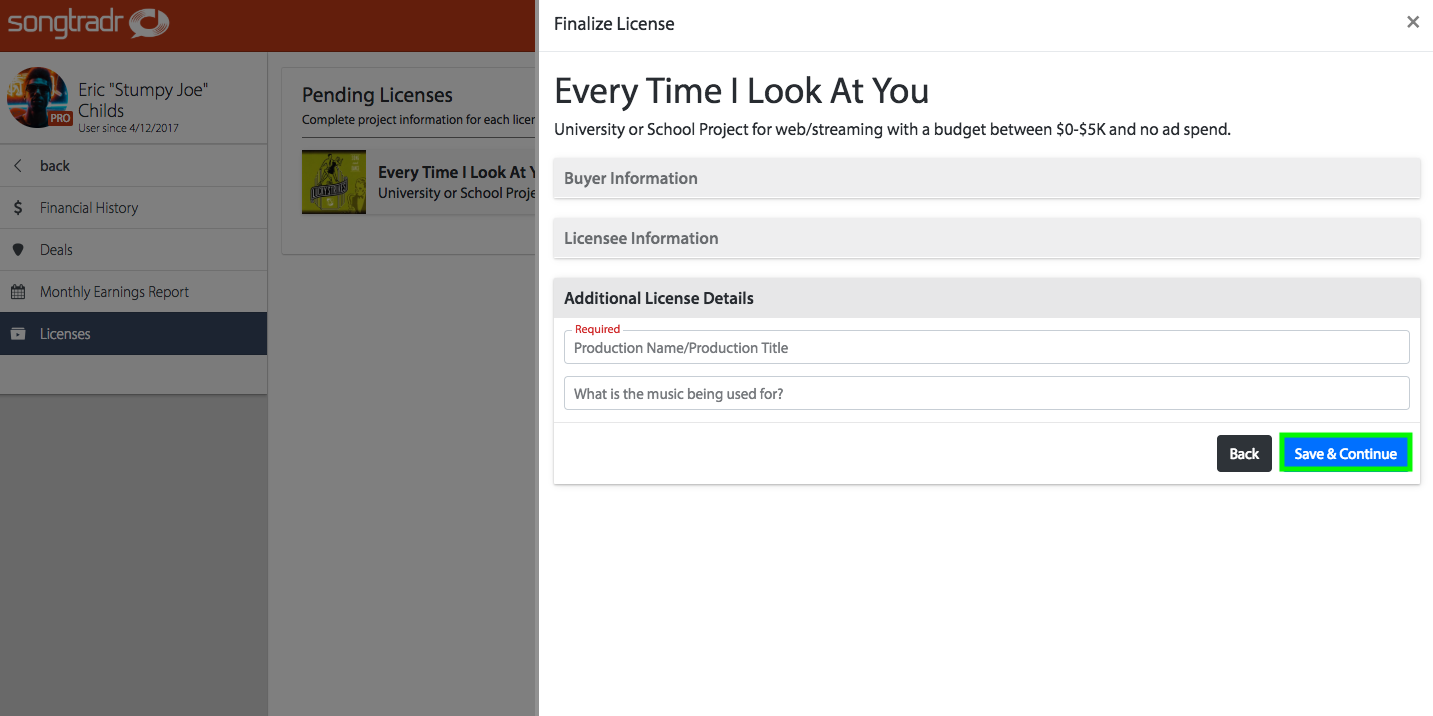1433x716 pixels.
Task: Click the Deals shield icon
Action: [18, 250]
